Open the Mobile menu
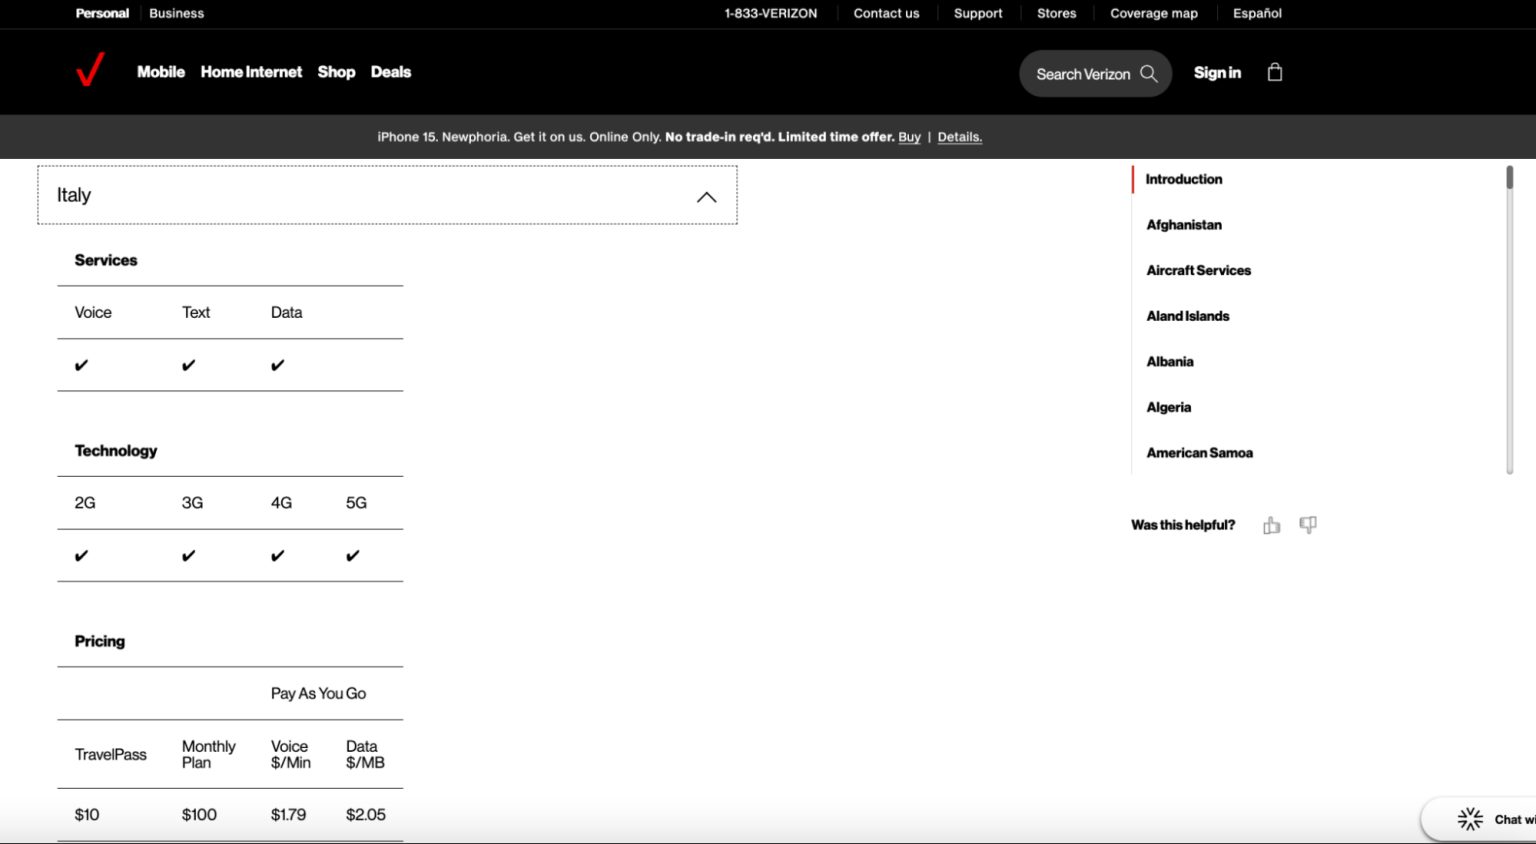This screenshot has width=1536, height=844. (x=160, y=72)
